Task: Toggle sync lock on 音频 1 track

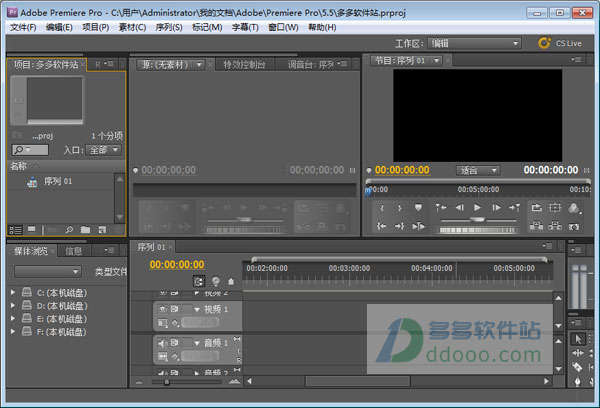Action: (x=174, y=343)
